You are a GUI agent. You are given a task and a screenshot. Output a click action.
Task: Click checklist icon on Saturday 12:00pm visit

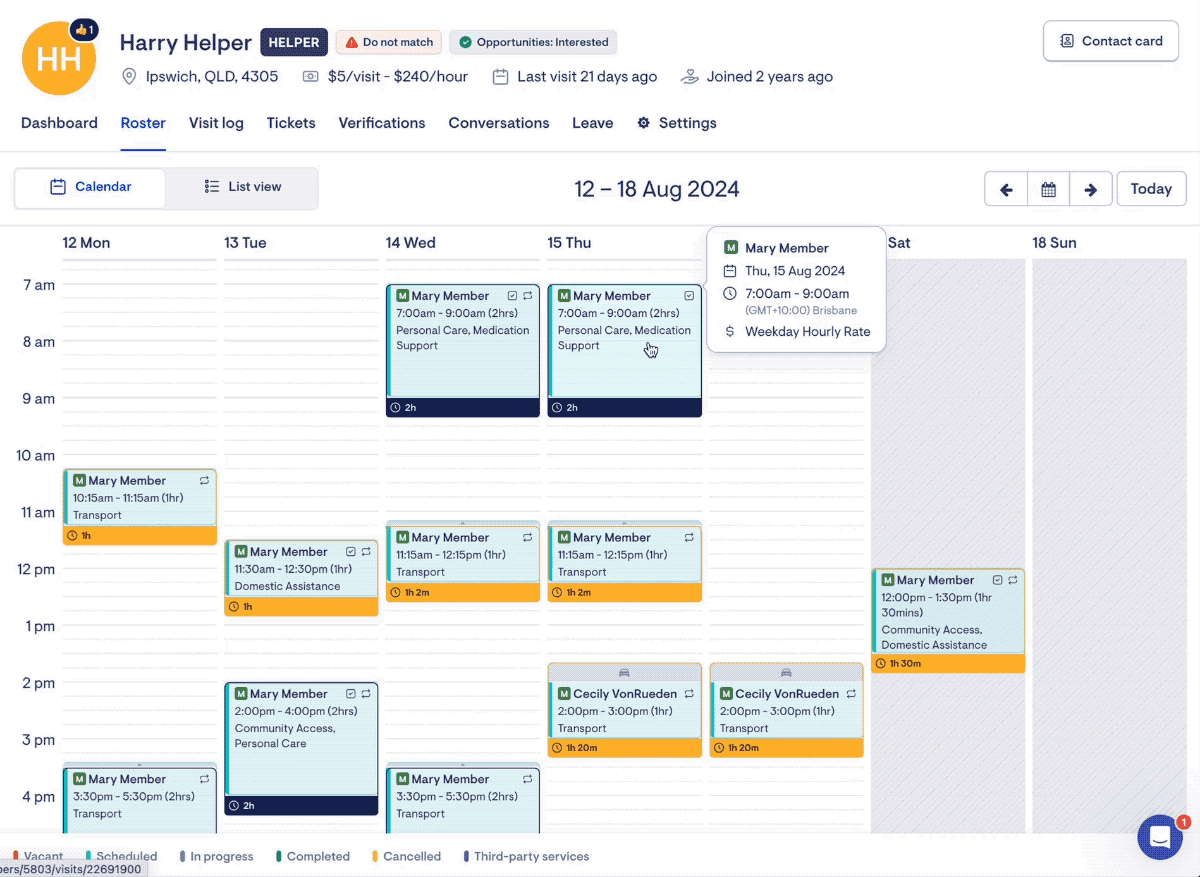tap(997, 580)
